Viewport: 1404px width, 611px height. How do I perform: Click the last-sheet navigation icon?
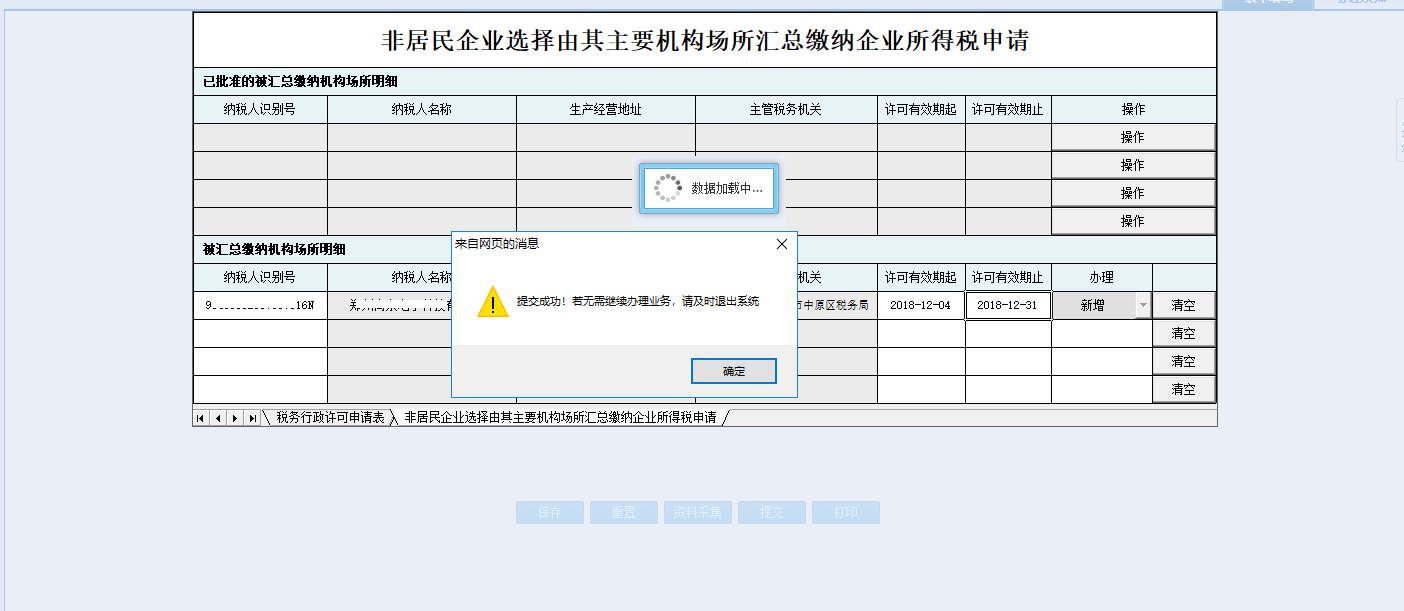point(251,418)
